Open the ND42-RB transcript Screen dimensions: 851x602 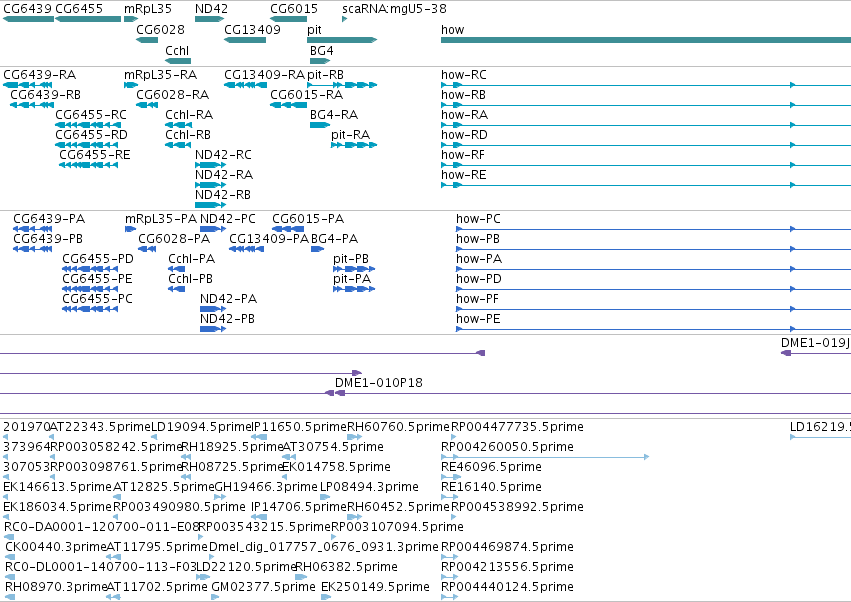coord(211,205)
